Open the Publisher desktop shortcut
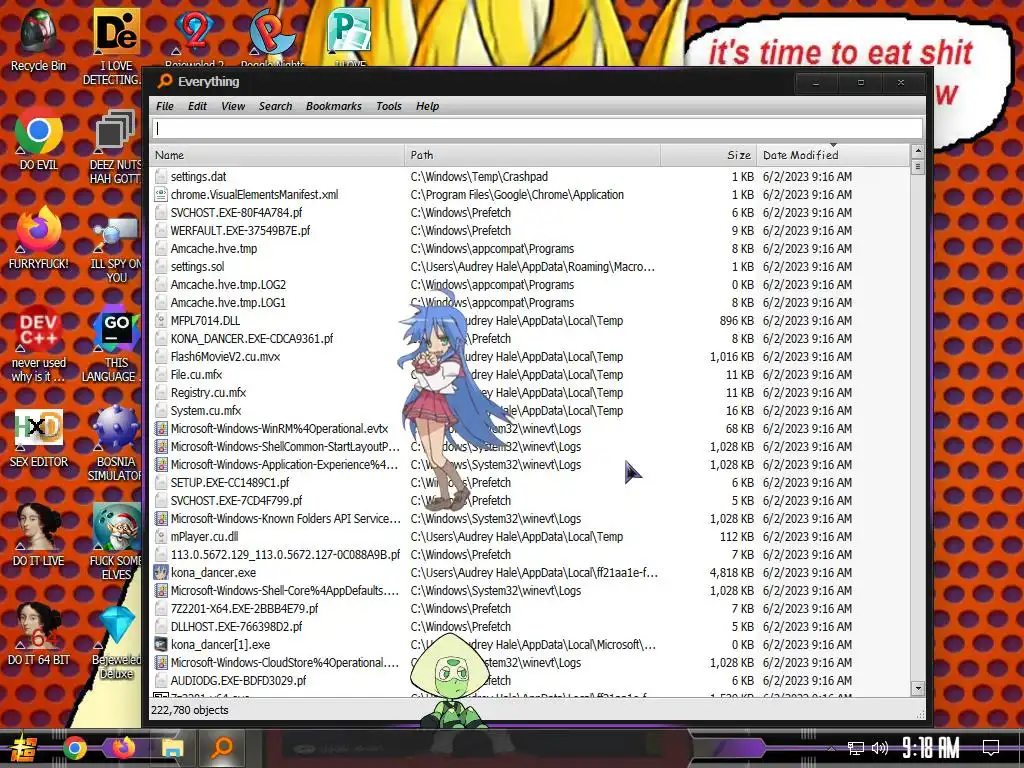The width and height of the screenshot is (1024, 768). [350, 36]
